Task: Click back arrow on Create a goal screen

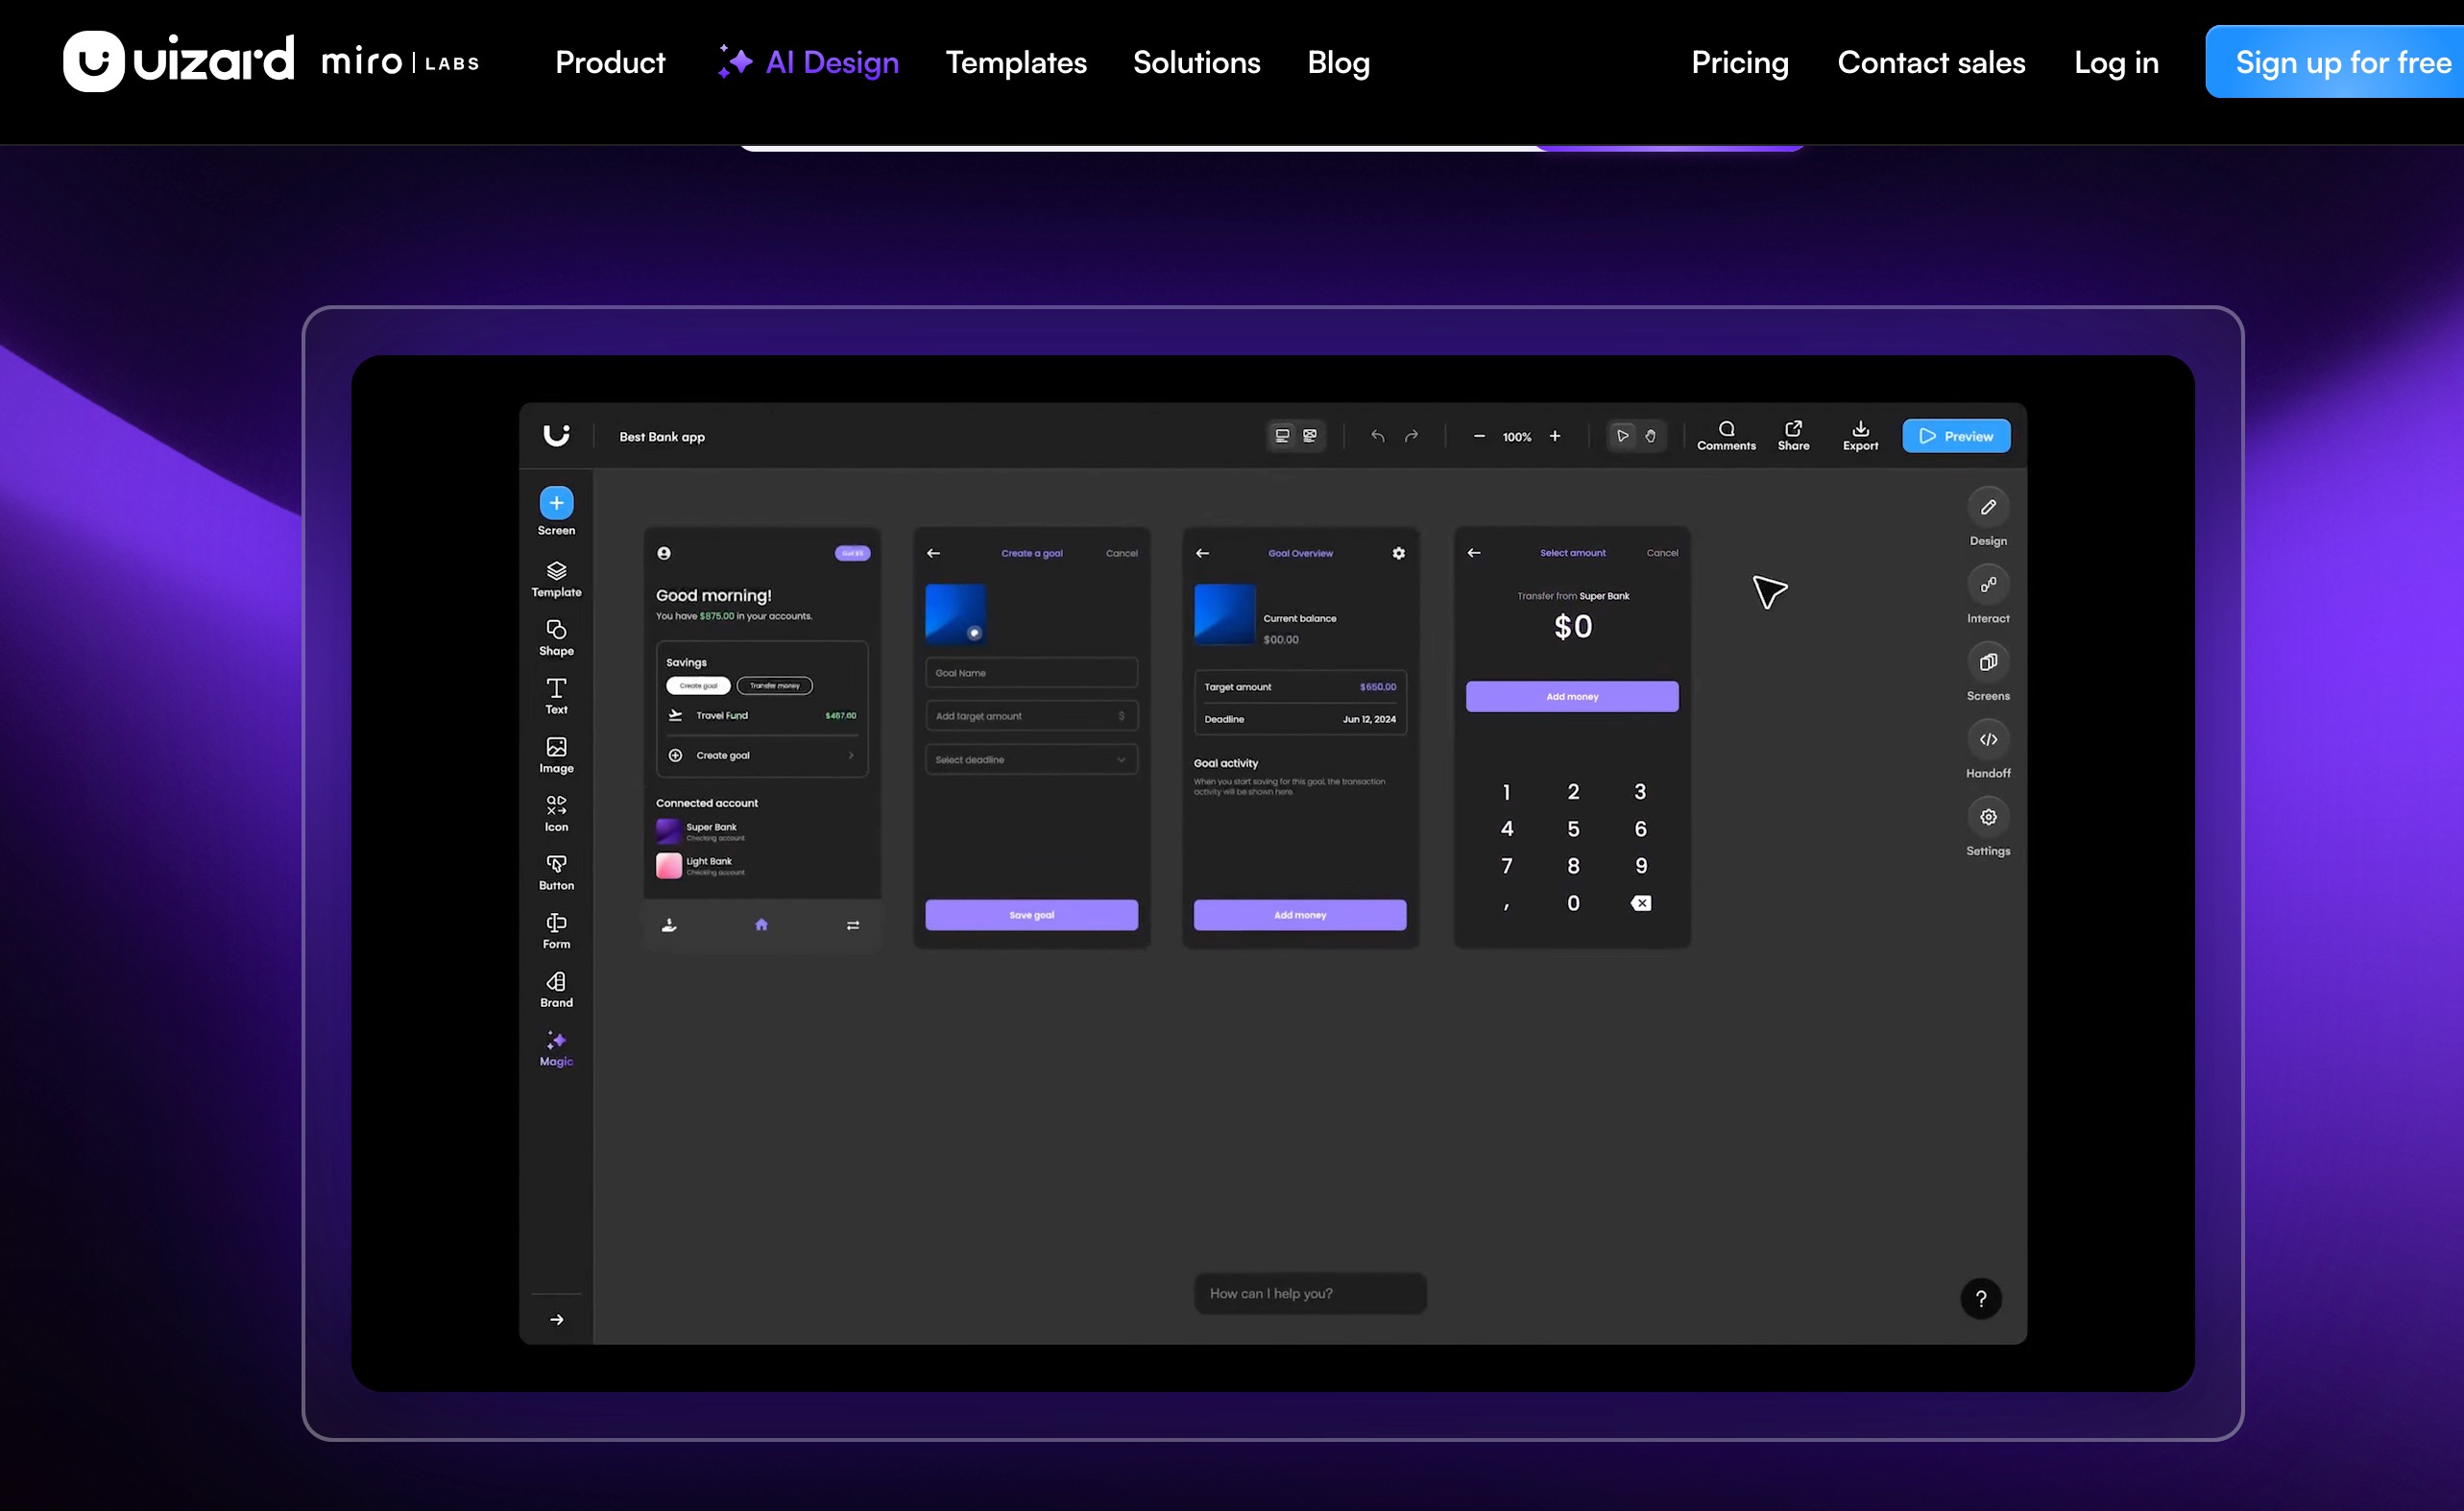Action: coord(933,553)
